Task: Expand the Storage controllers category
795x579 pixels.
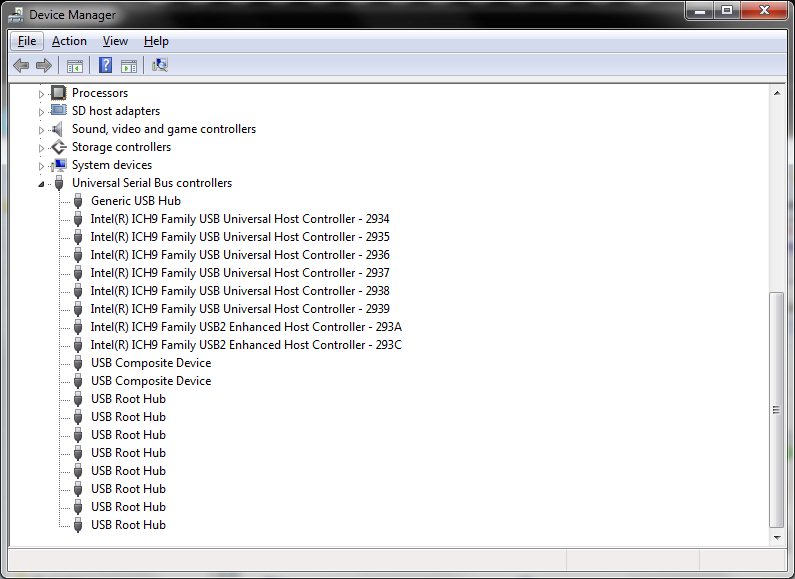Action: (41, 148)
